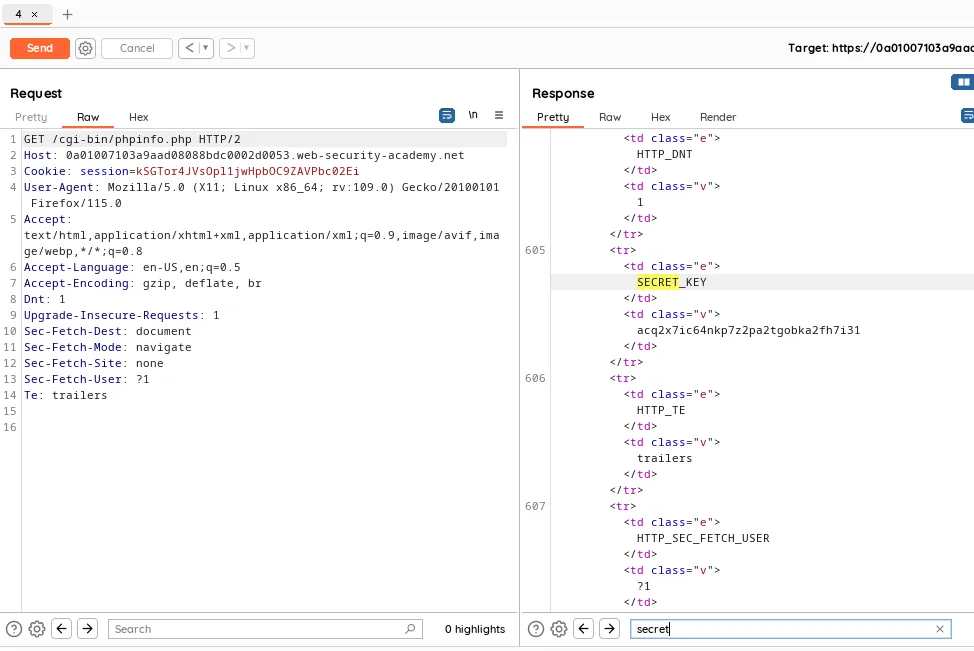Viewport: 974px width, 651px height.
Task: Click the 0 highlights label
Action: pos(475,629)
